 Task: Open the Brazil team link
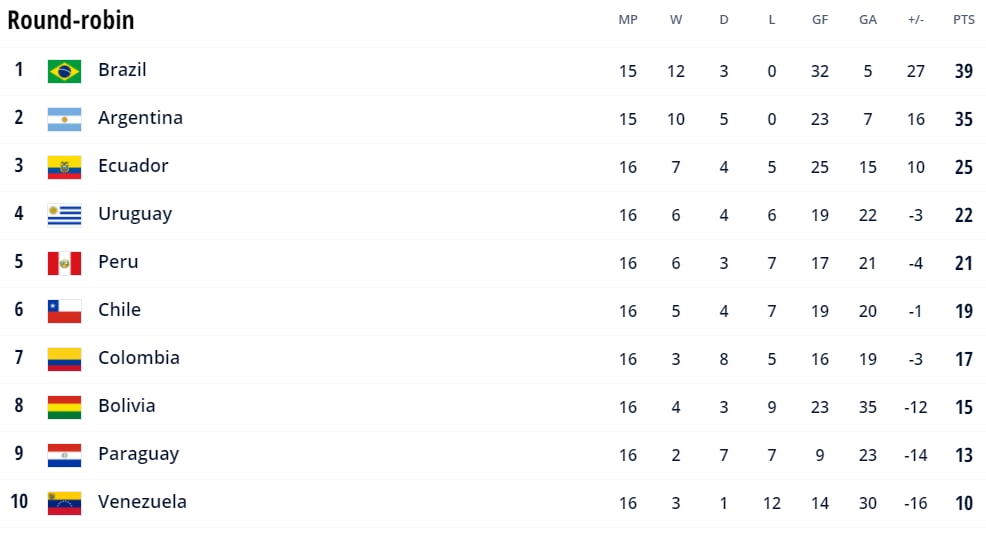coord(122,70)
